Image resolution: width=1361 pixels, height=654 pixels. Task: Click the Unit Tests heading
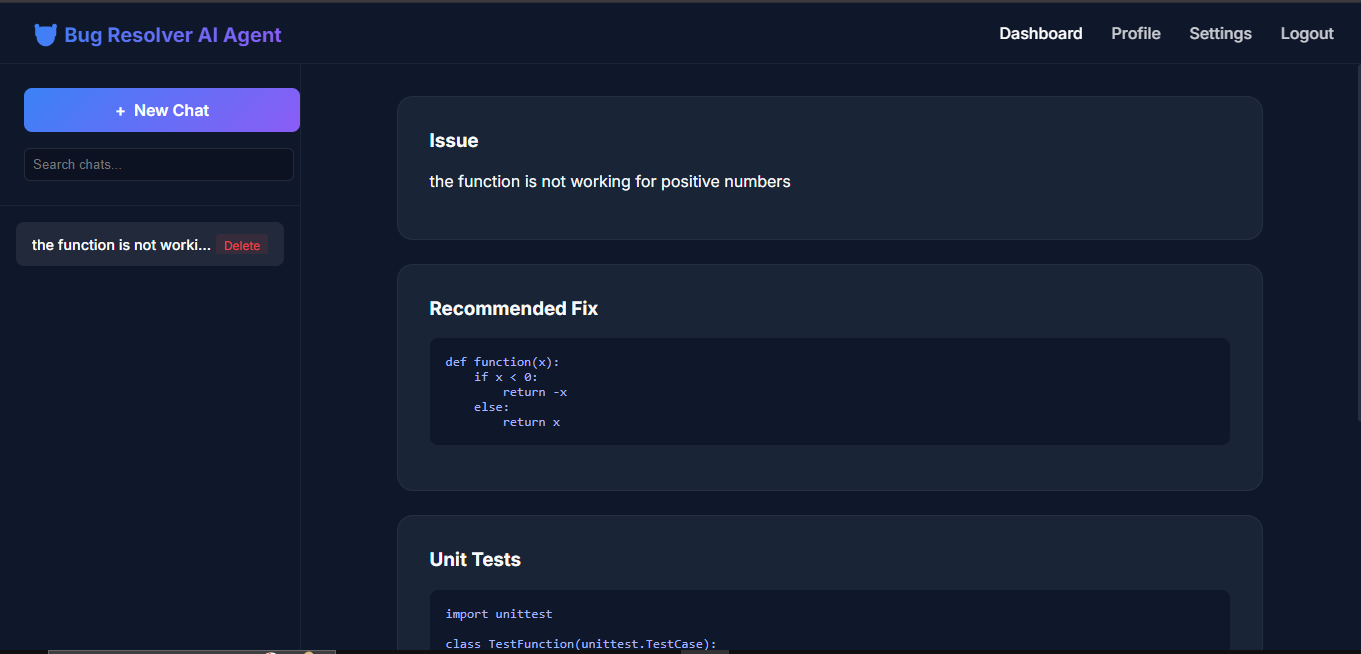pyautogui.click(x=475, y=560)
